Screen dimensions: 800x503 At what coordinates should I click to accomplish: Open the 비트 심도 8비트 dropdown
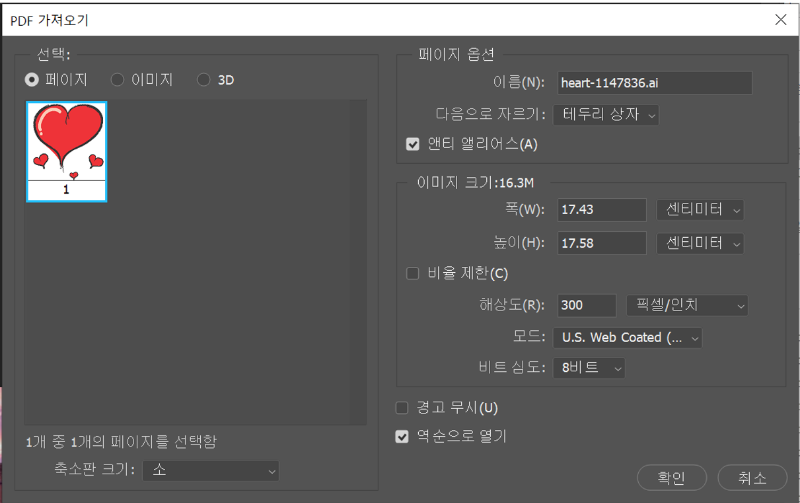tap(589, 368)
